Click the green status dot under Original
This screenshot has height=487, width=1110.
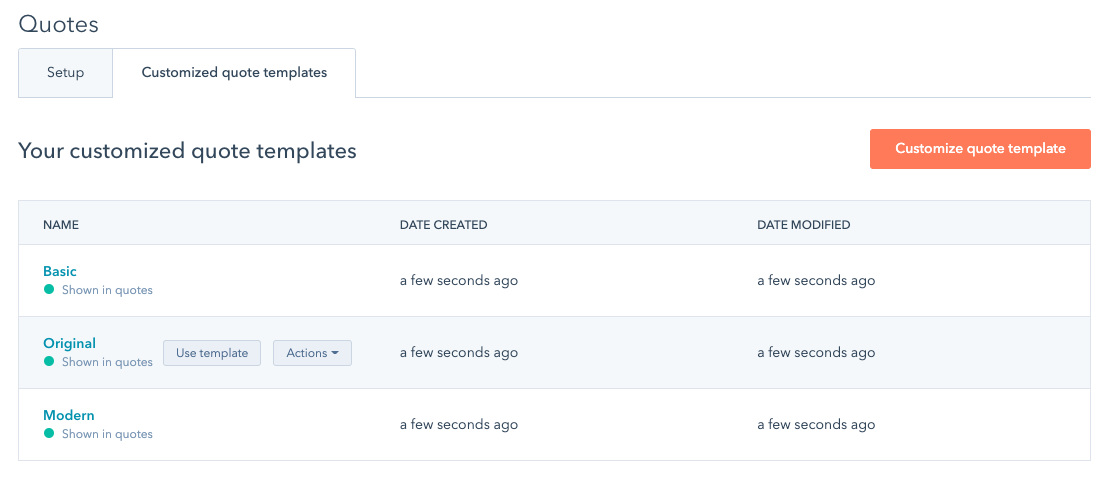click(x=48, y=362)
